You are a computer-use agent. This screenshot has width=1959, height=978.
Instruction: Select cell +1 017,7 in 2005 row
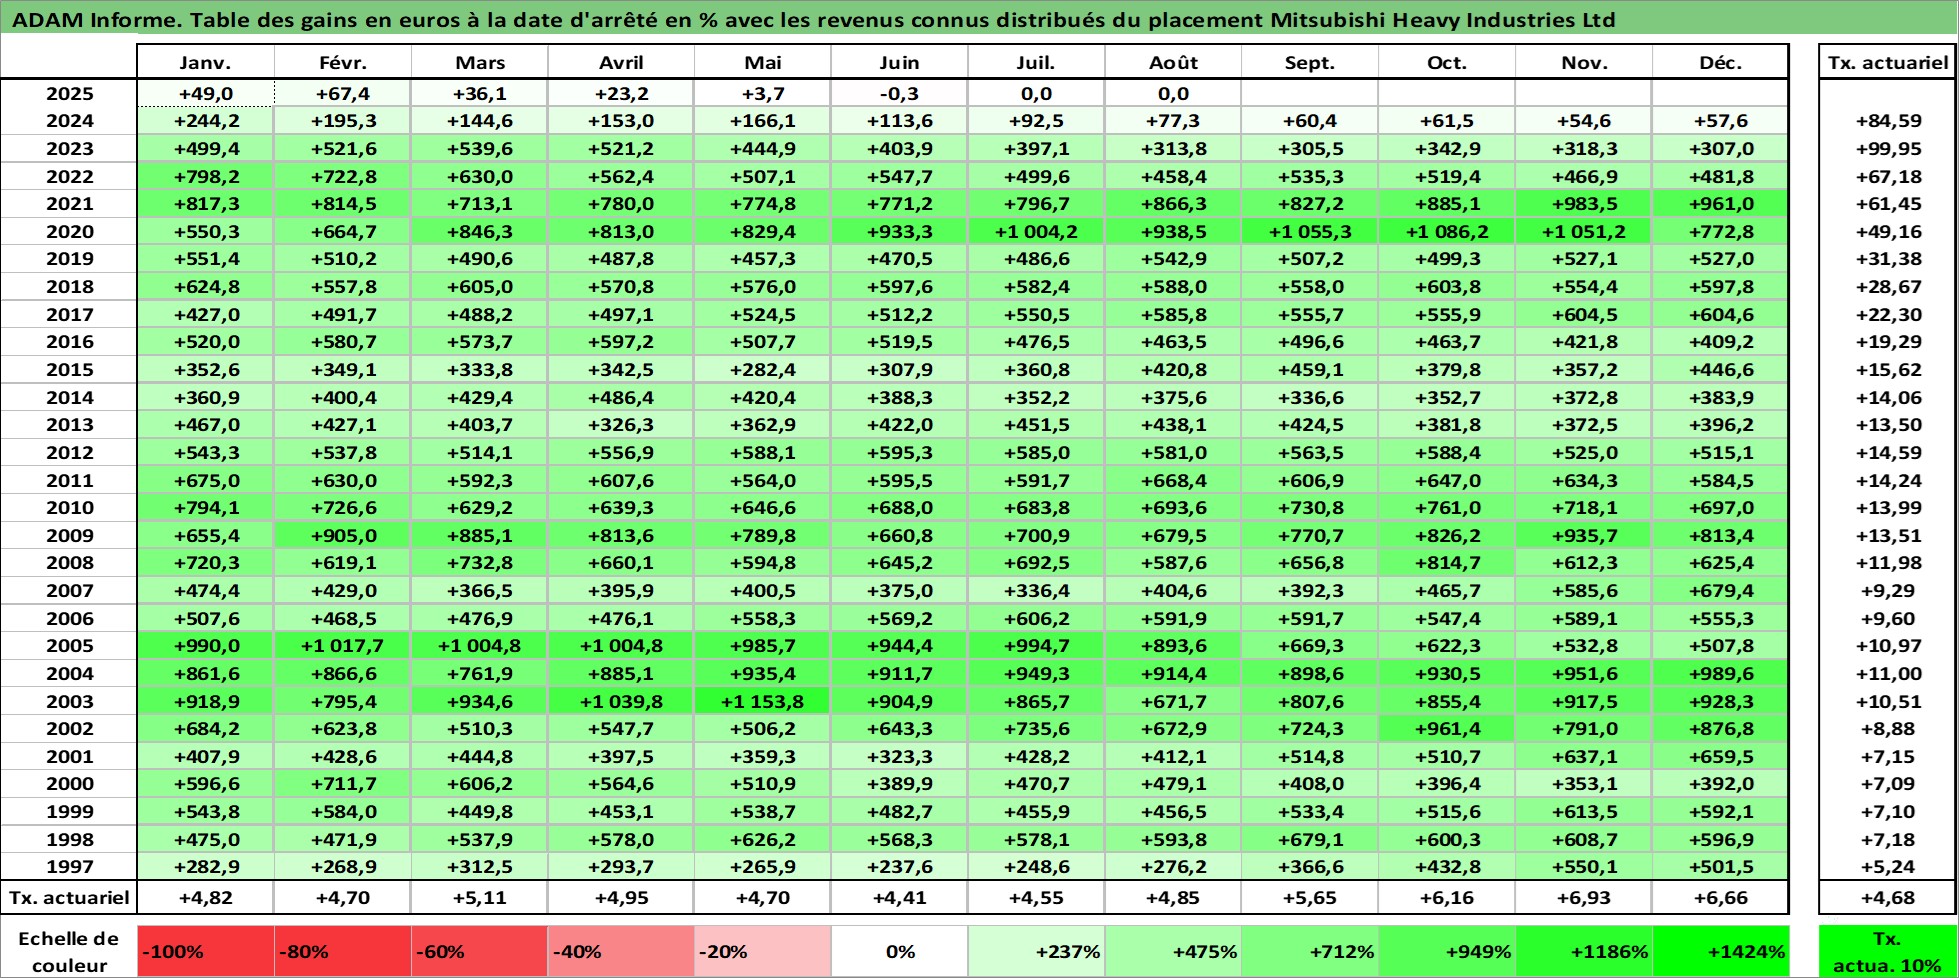point(342,646)
